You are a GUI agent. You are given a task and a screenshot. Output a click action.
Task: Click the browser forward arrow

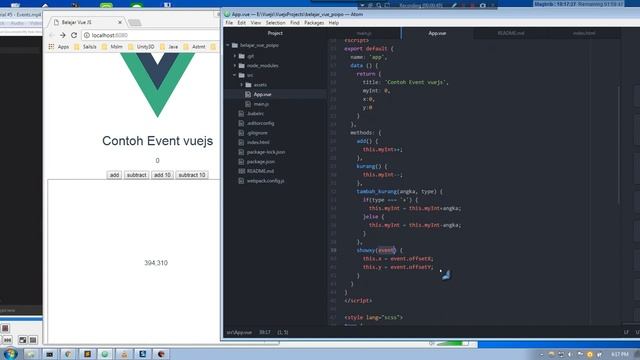tap(62, 36)
